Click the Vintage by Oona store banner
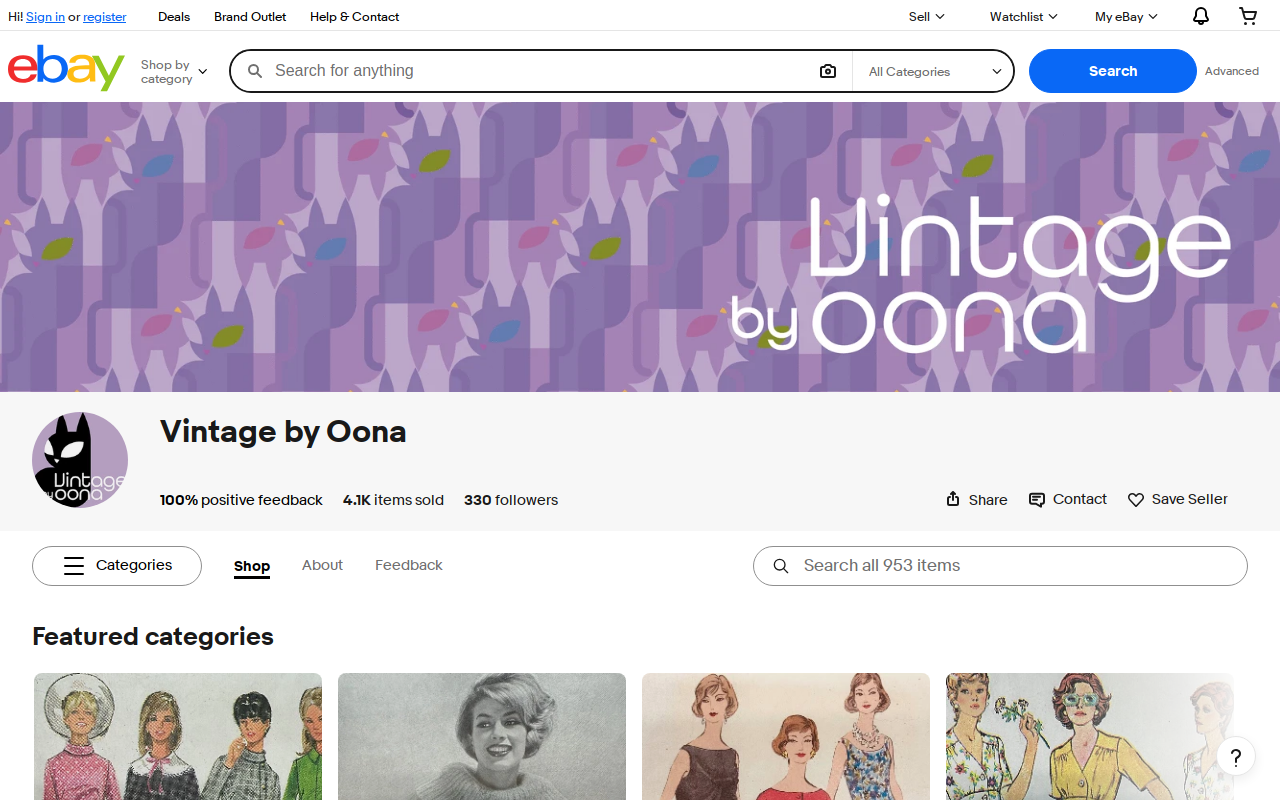Viewport: 1280px width, 800px height. point(640,247)
